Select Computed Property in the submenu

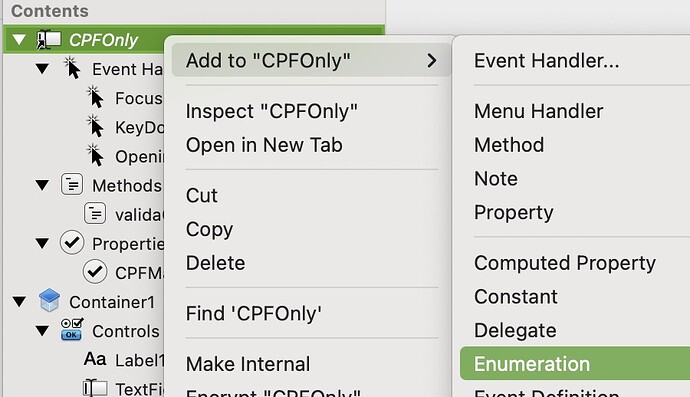[x=565, y=263]
